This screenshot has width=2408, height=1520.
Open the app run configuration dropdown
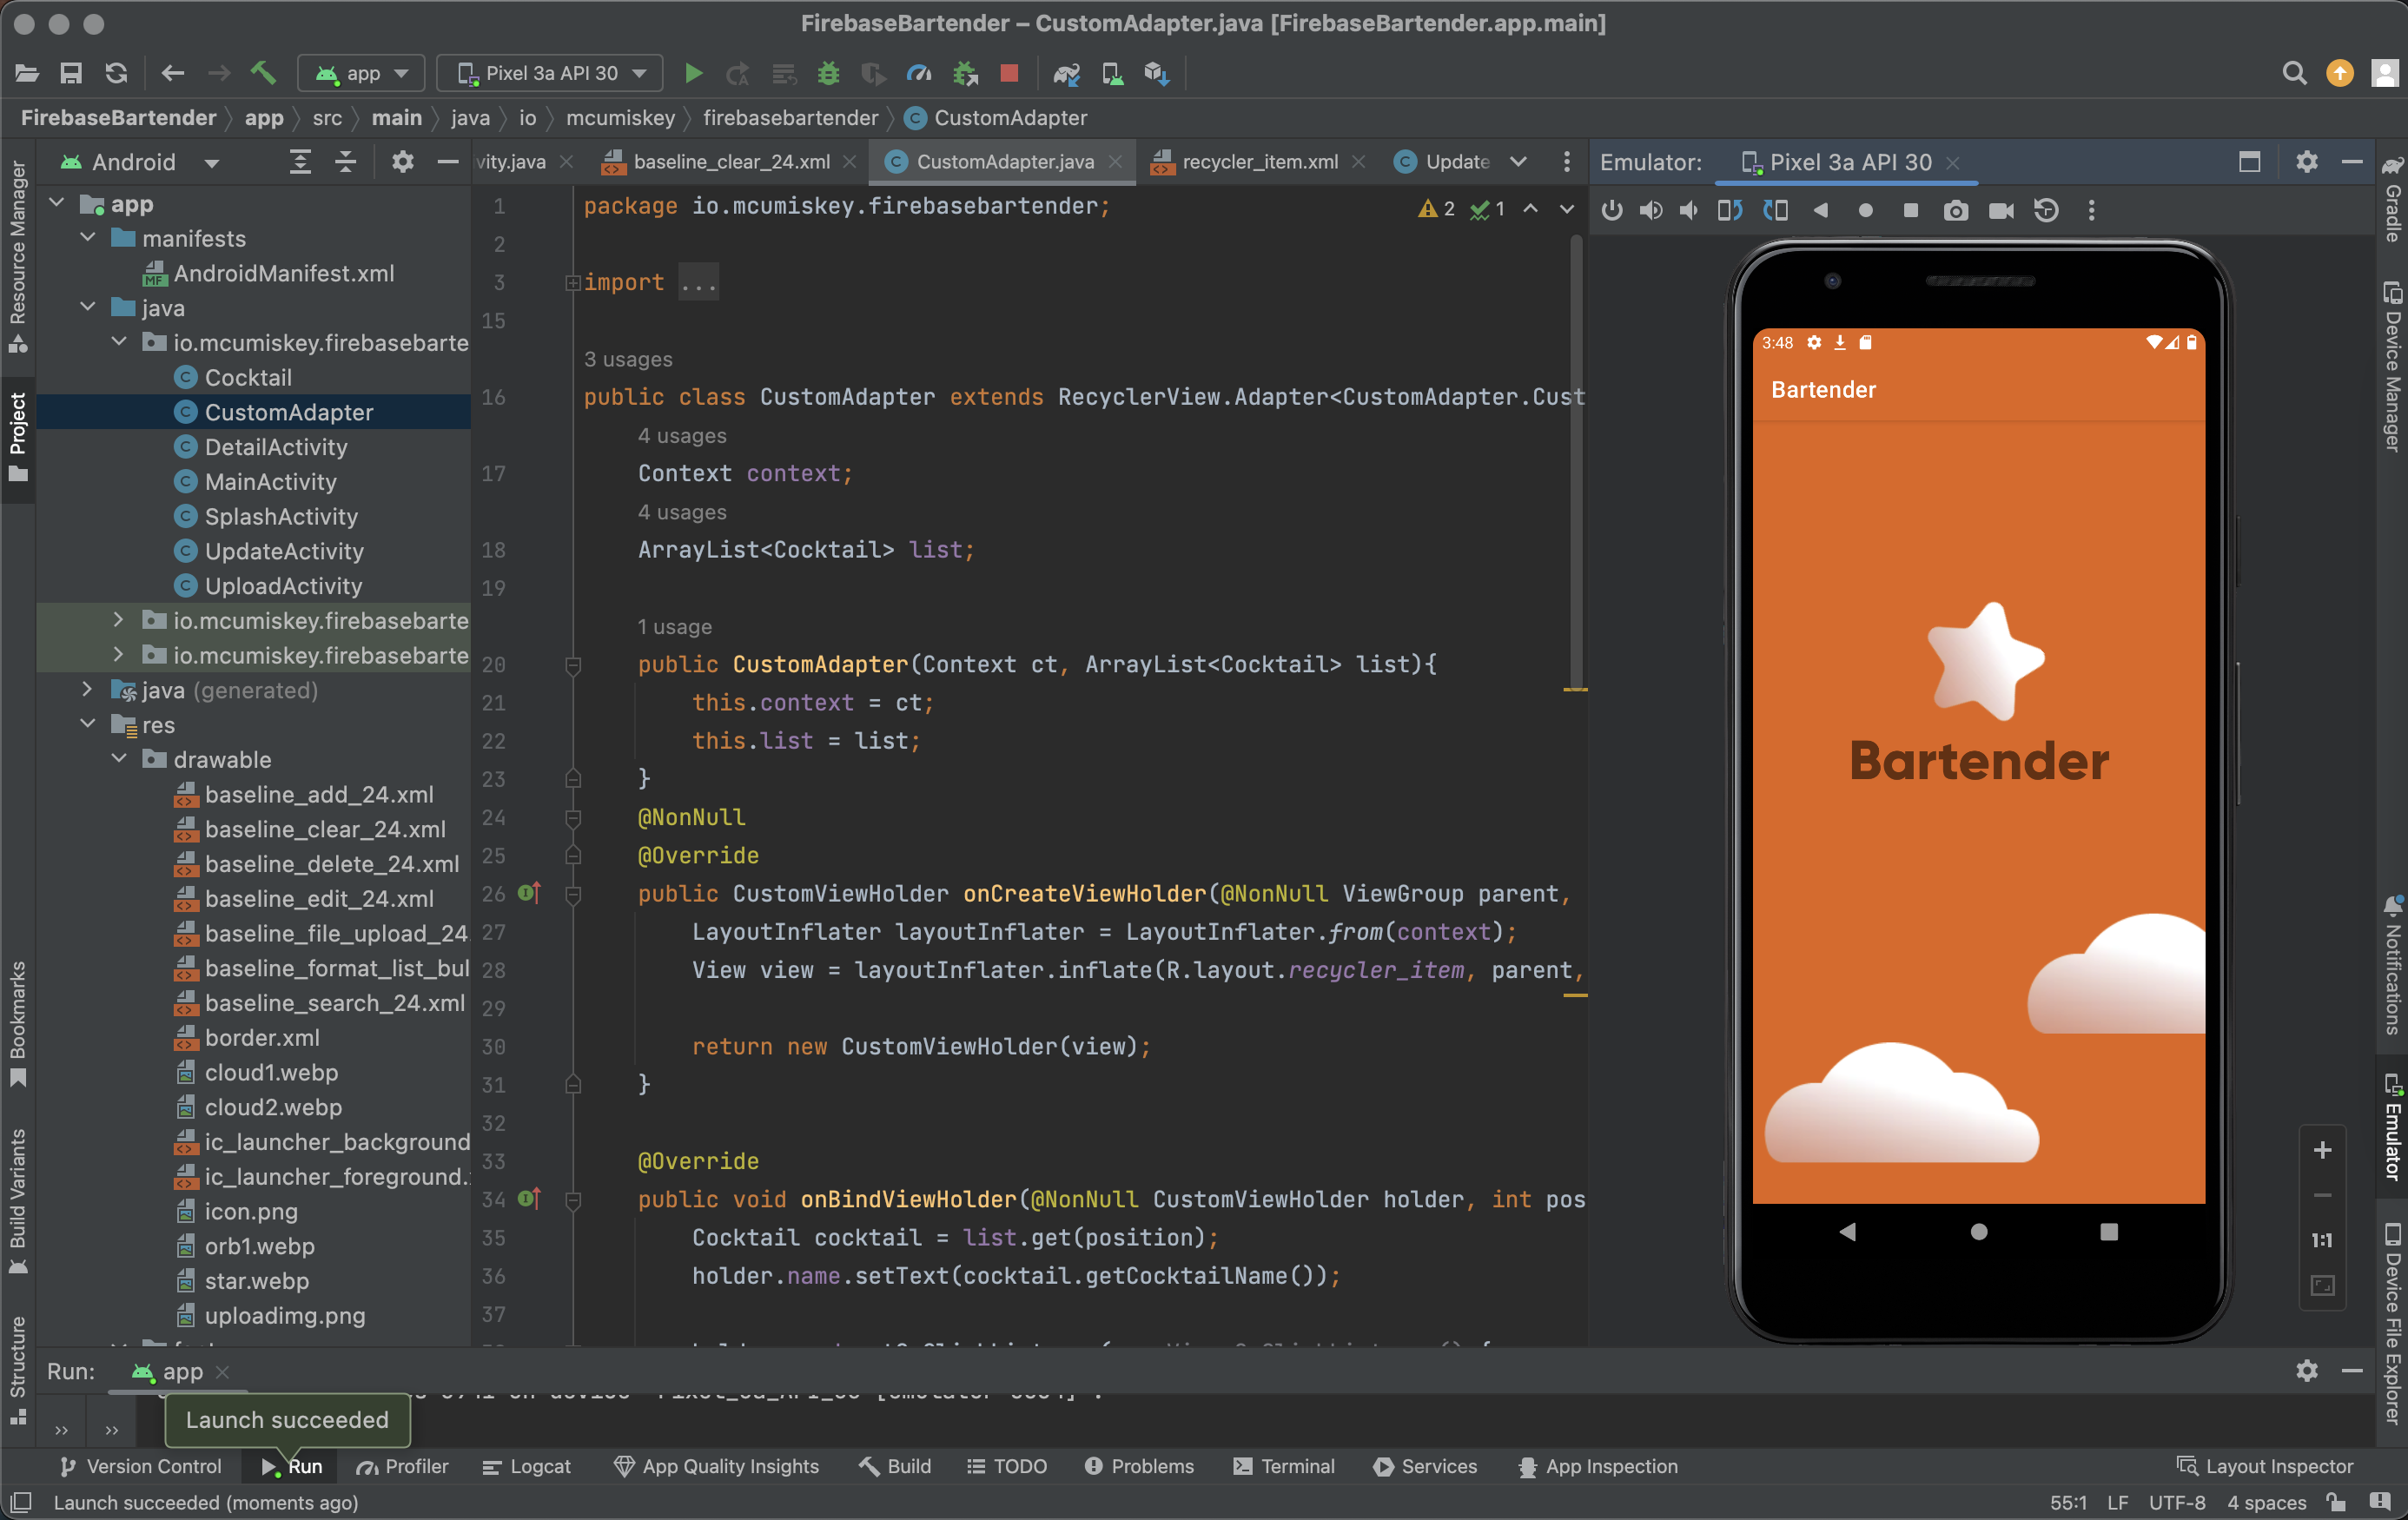(361, 73)
